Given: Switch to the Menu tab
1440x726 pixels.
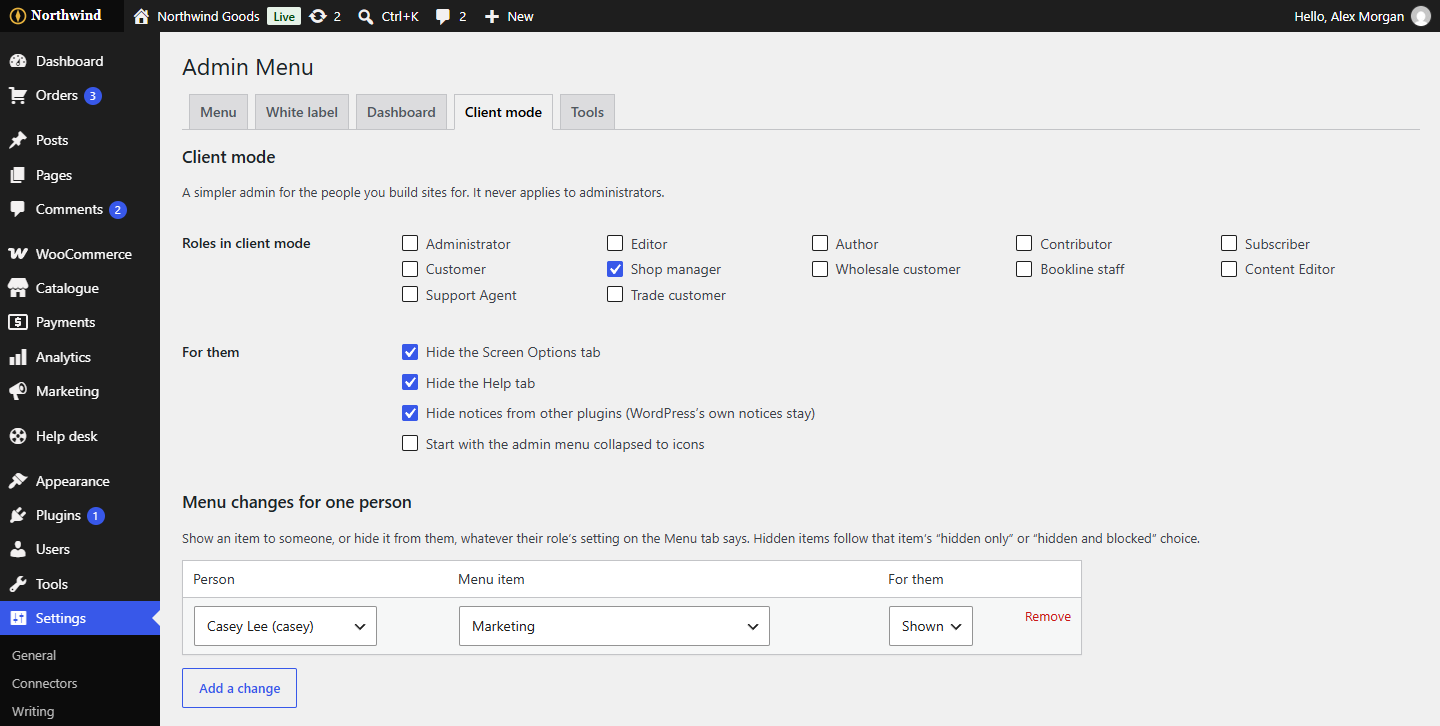Looking at the screenshot, I should tap(218, 112).
